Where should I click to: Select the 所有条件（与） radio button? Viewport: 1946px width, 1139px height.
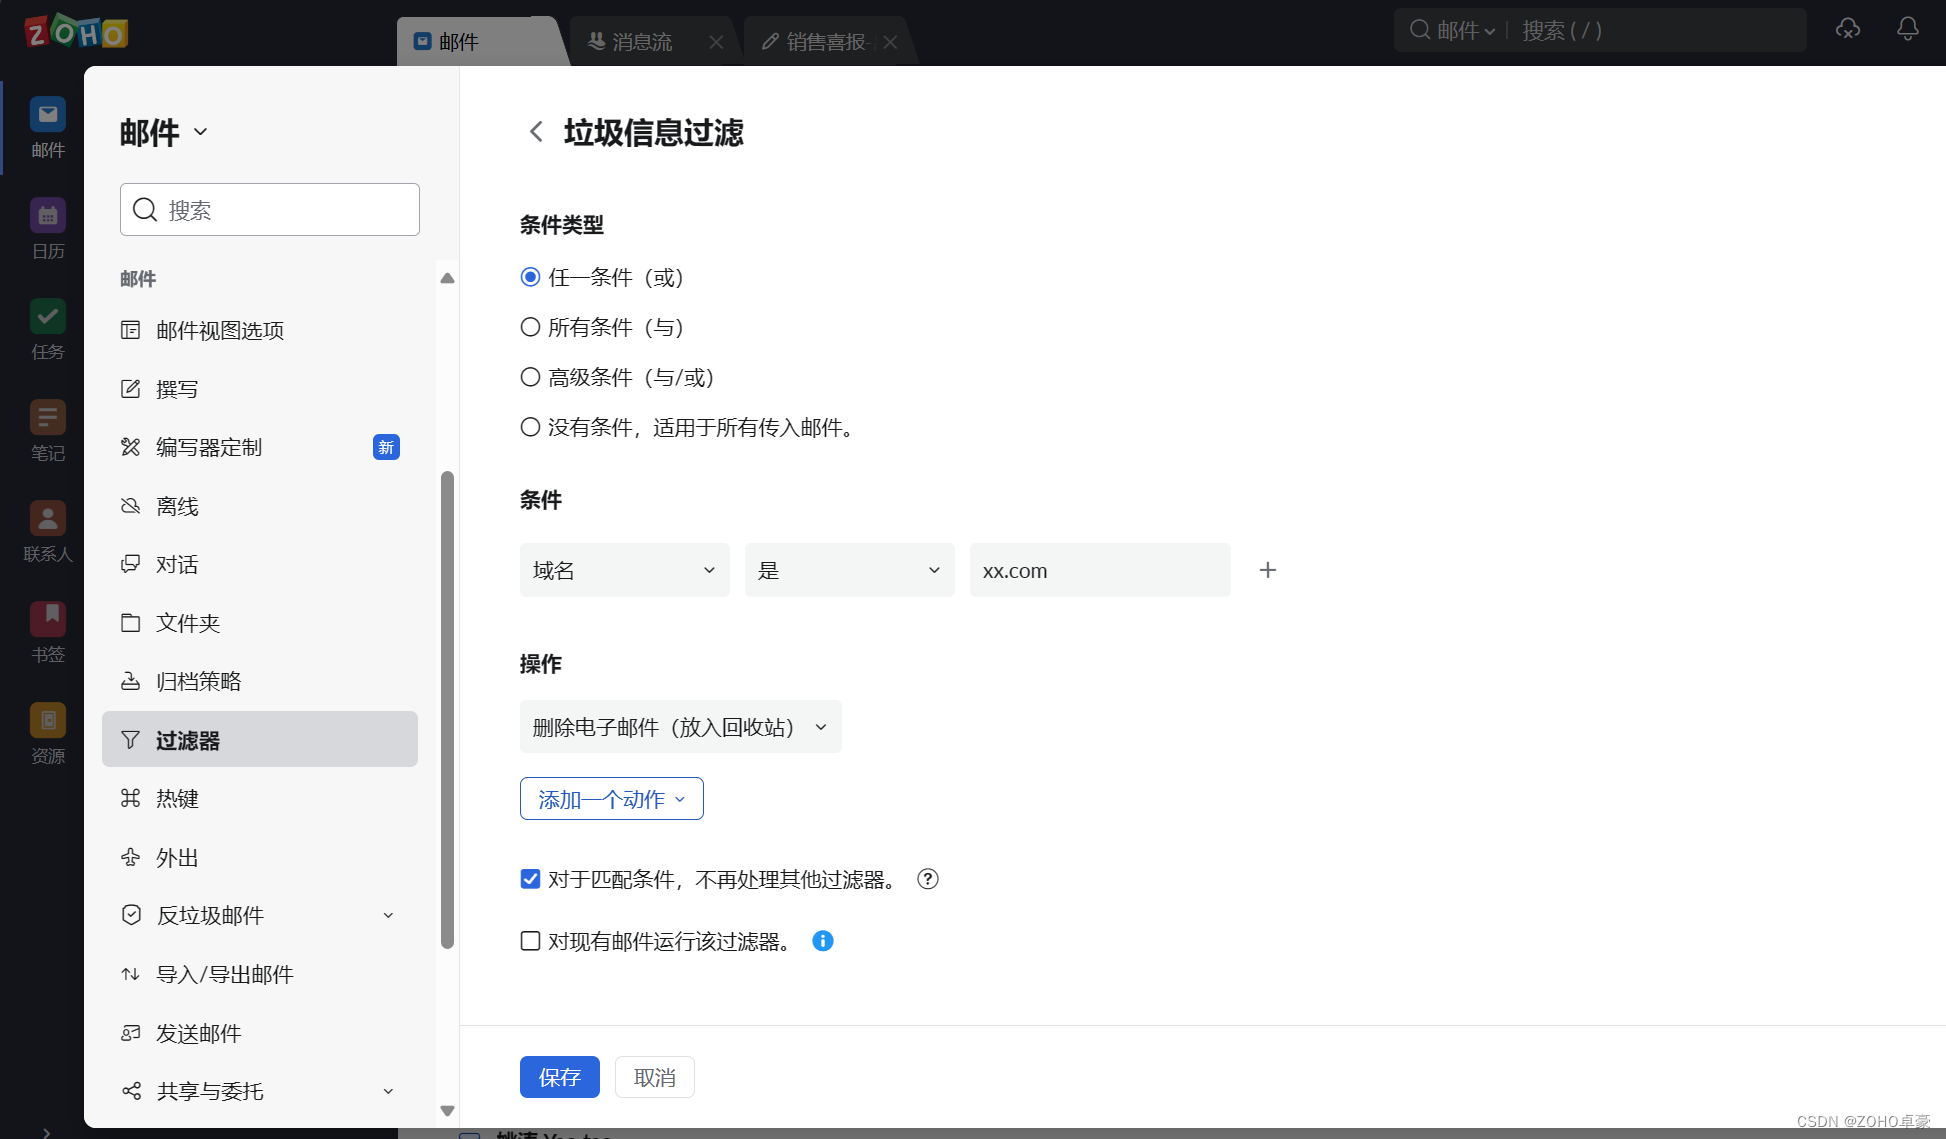530,327
